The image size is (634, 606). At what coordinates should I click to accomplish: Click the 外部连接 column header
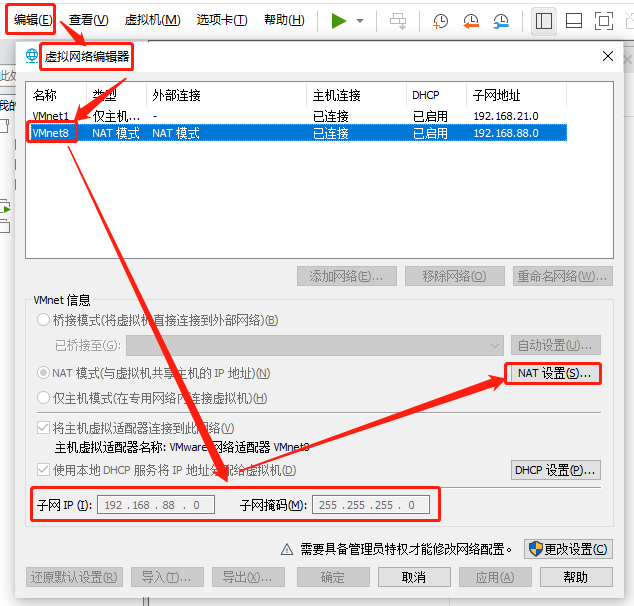(x=226, y=95)
